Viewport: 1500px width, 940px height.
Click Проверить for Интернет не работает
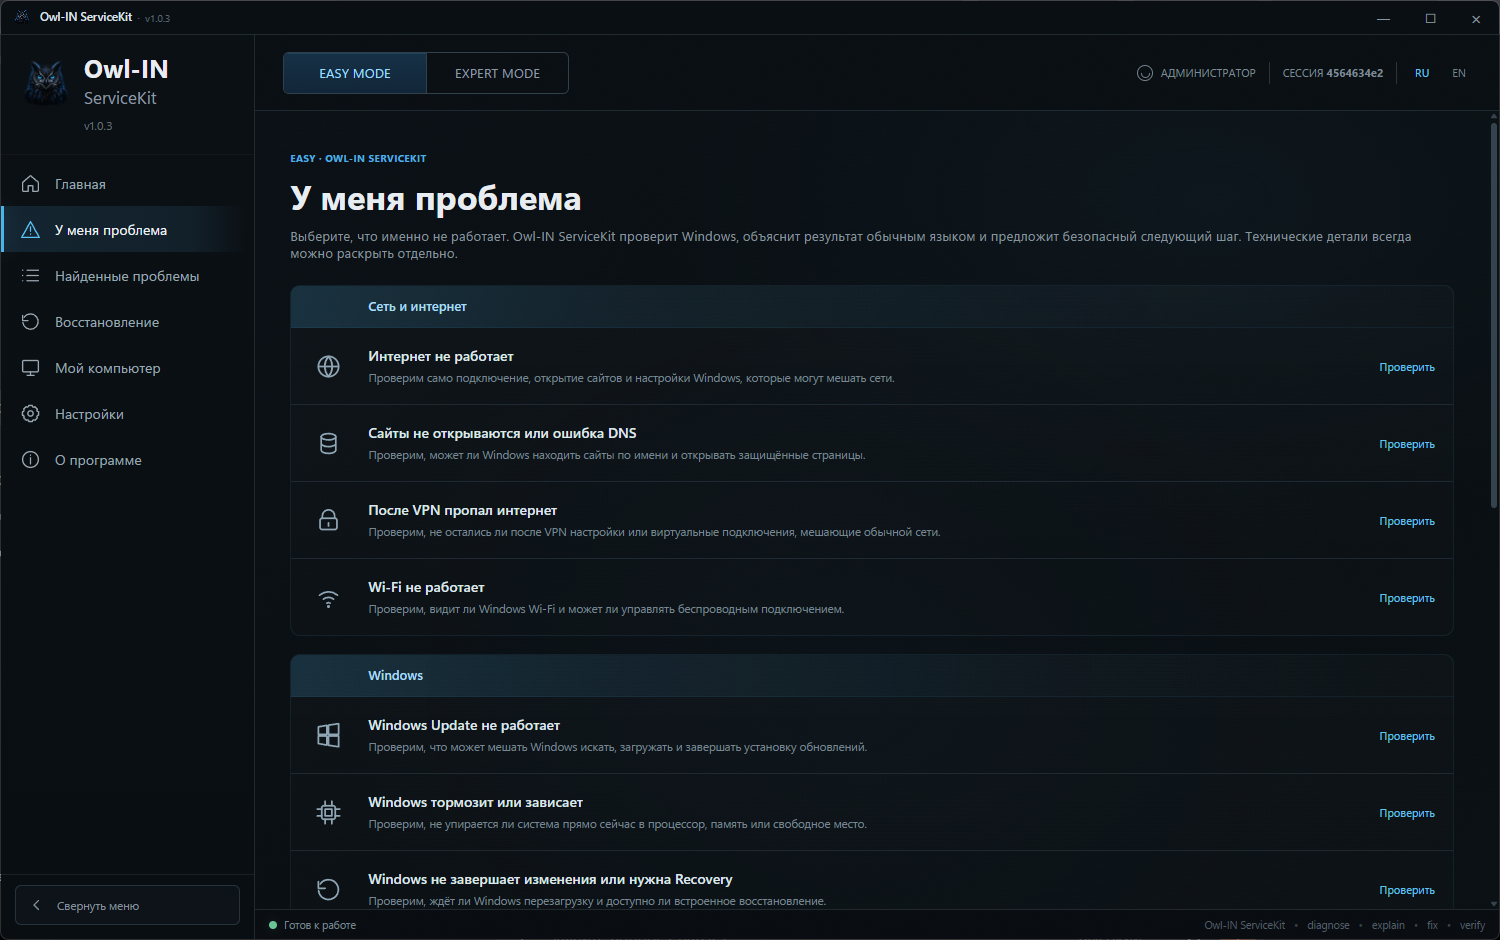(1406, 367)
